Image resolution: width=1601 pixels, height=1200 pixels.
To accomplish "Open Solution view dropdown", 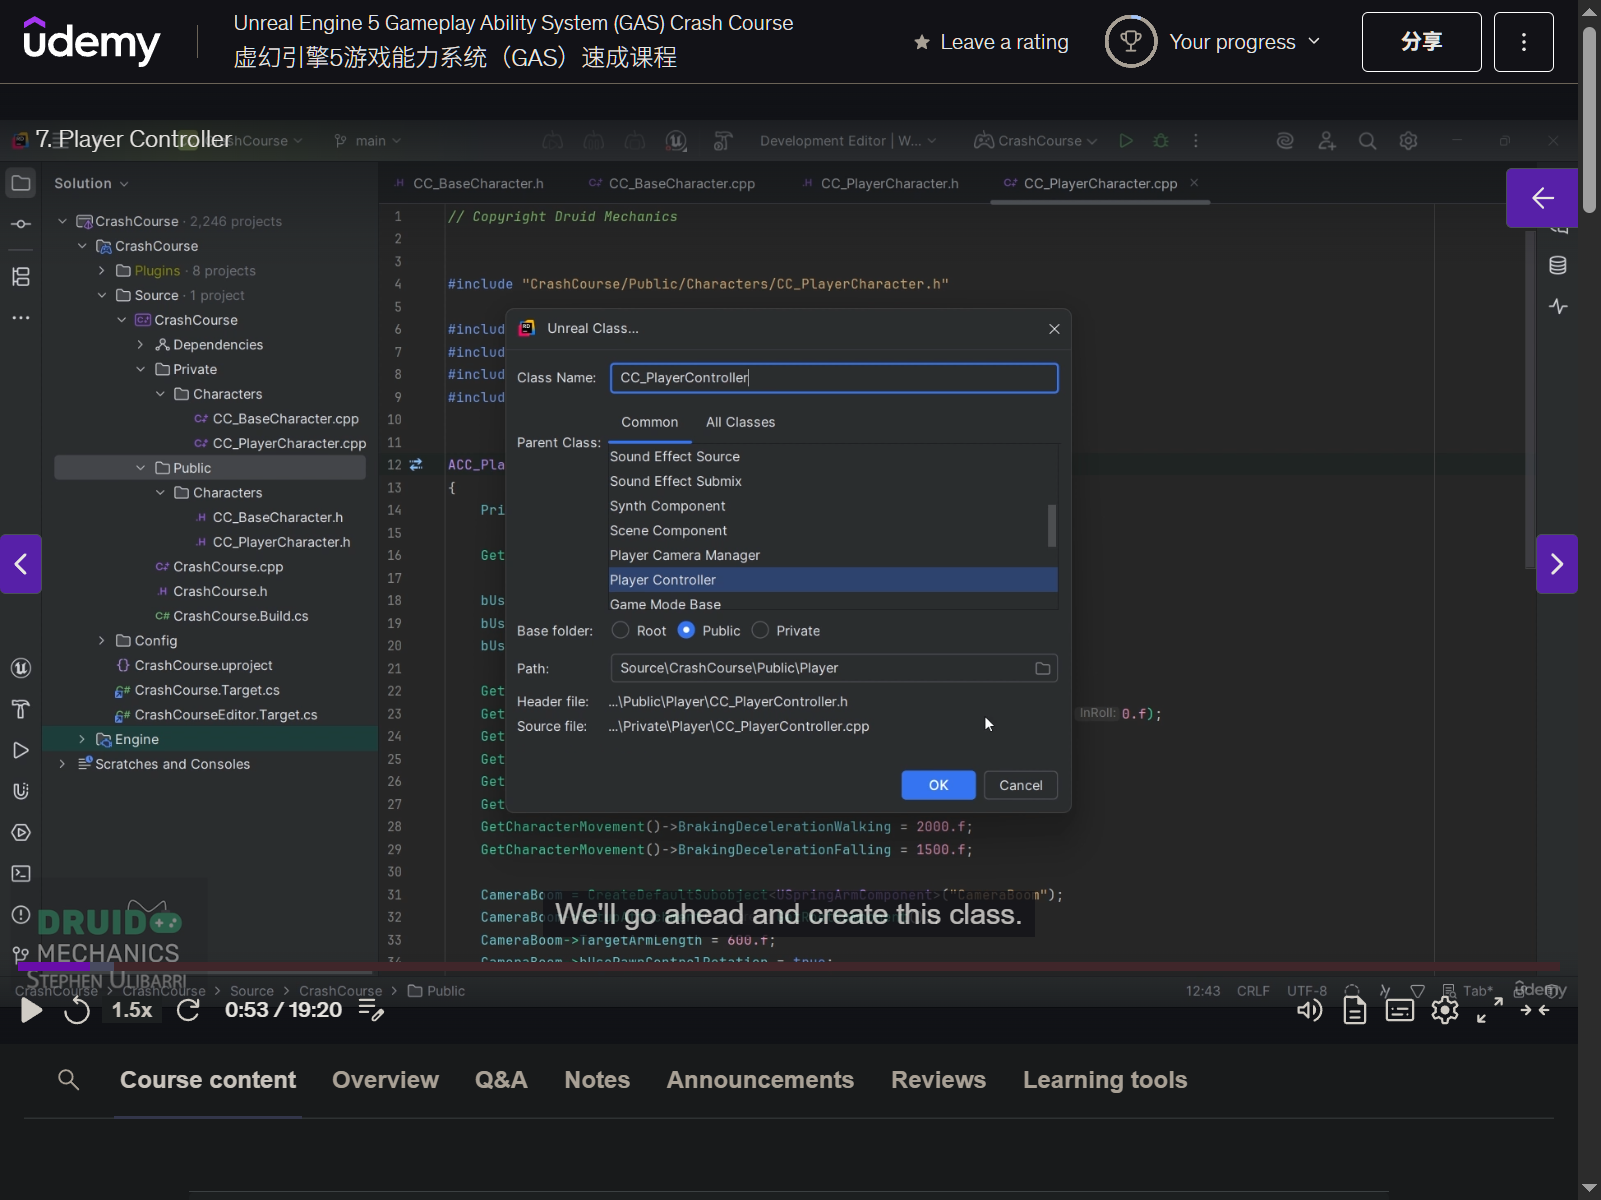I will [x=91, y=184].
